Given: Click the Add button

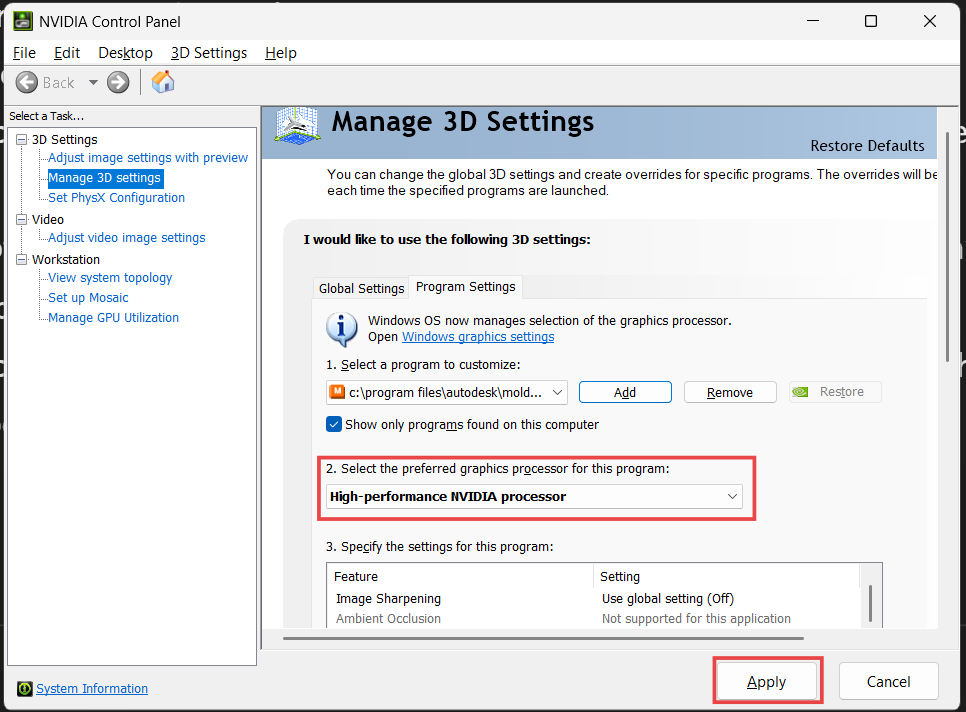Looking at the screenshot, I should point(625,392).
